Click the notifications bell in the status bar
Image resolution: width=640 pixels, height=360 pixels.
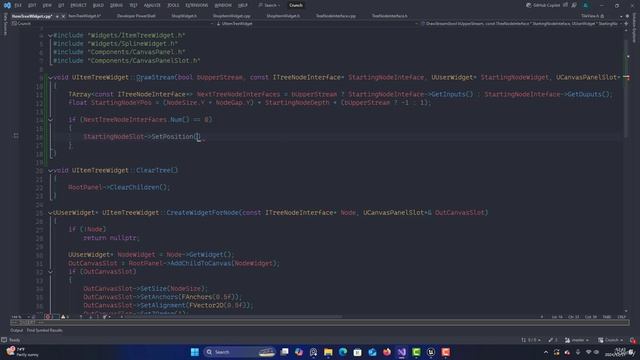(x=633, y=340)
